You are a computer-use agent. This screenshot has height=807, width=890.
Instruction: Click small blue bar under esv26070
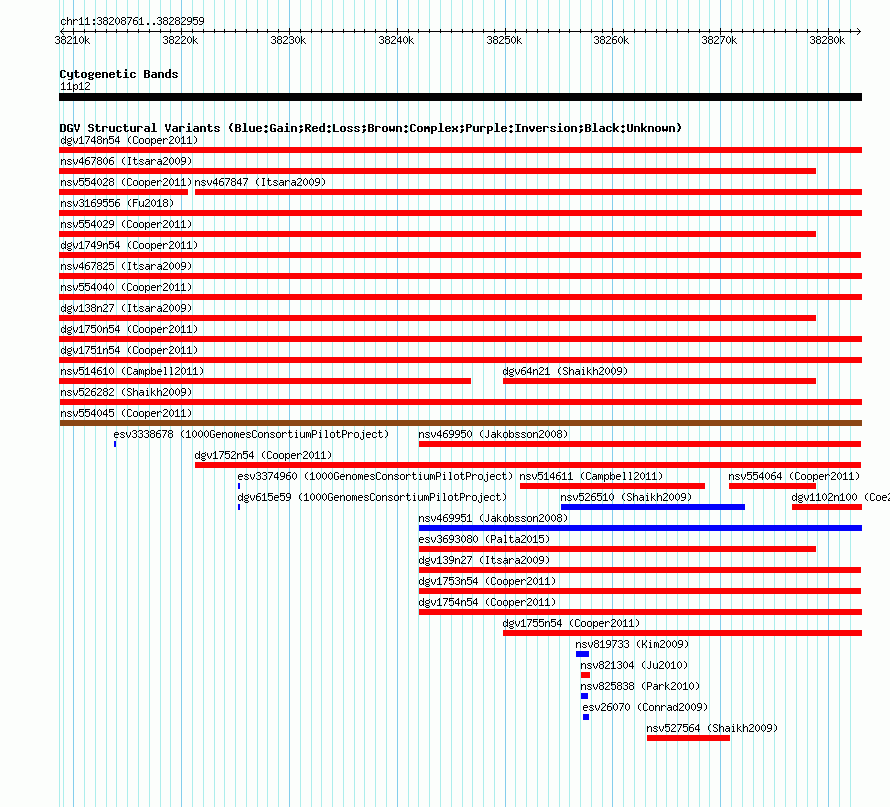pyautogui.click(x=586, y=717)
